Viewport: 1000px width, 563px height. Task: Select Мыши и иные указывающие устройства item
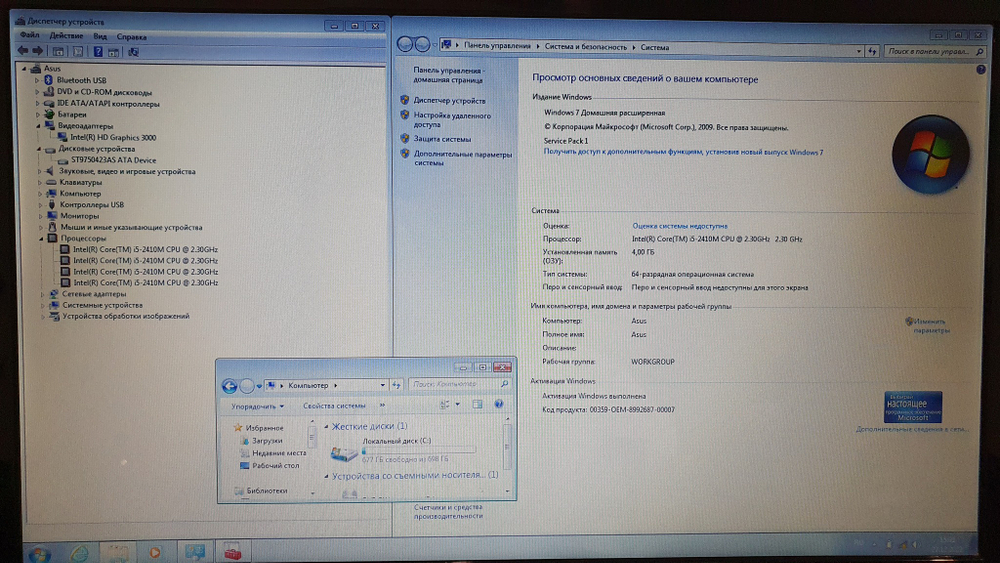[131, 228]
